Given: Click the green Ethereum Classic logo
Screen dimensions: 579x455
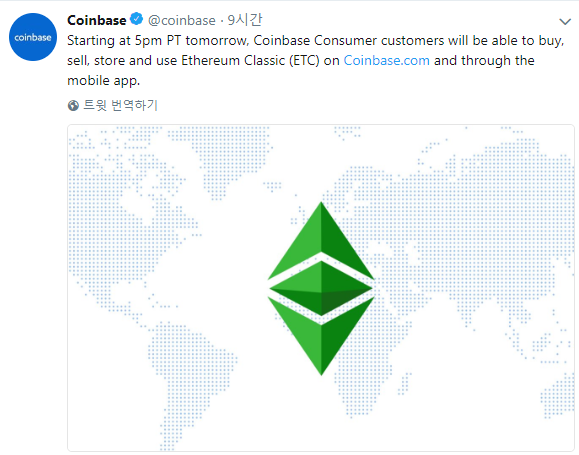Looking at the screenshot, I should (321, 289).
